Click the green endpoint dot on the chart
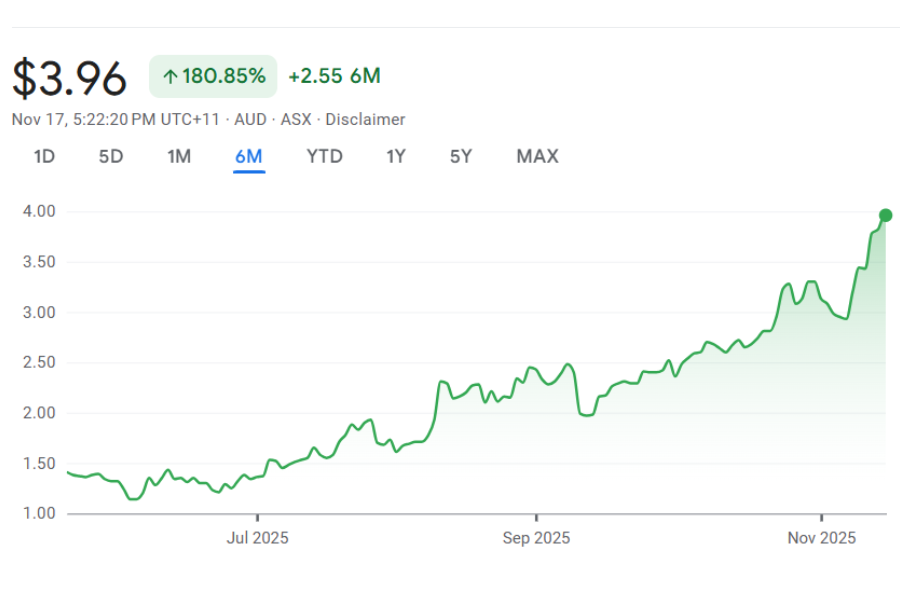Viewport: 900px width, 600px height. 885,215
